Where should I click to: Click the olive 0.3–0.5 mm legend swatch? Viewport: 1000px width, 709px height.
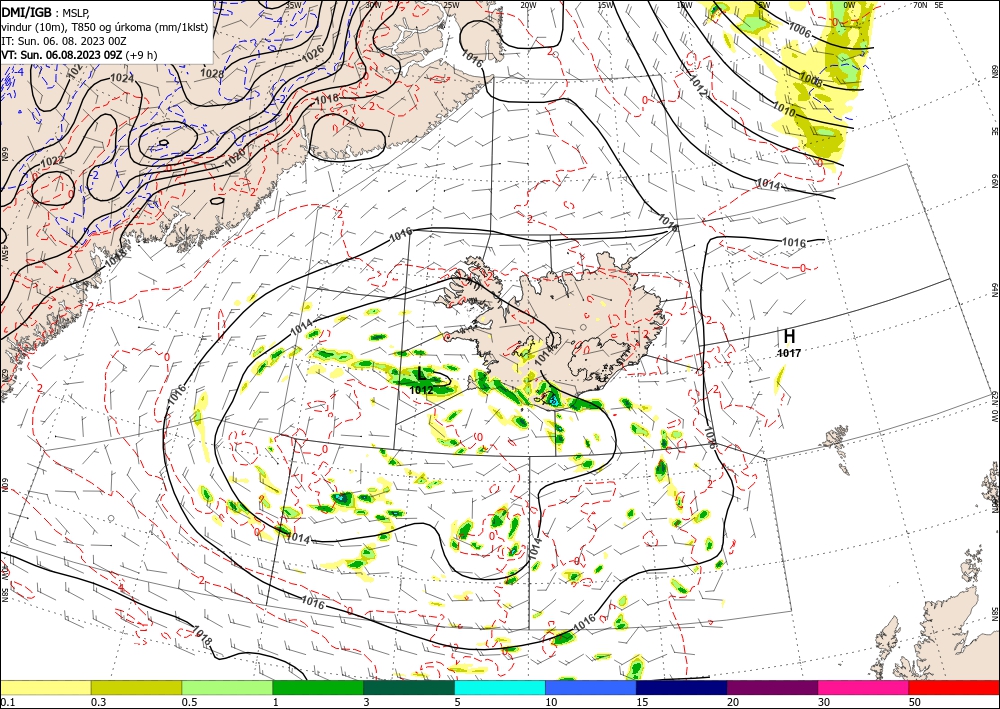click(136, 687)
